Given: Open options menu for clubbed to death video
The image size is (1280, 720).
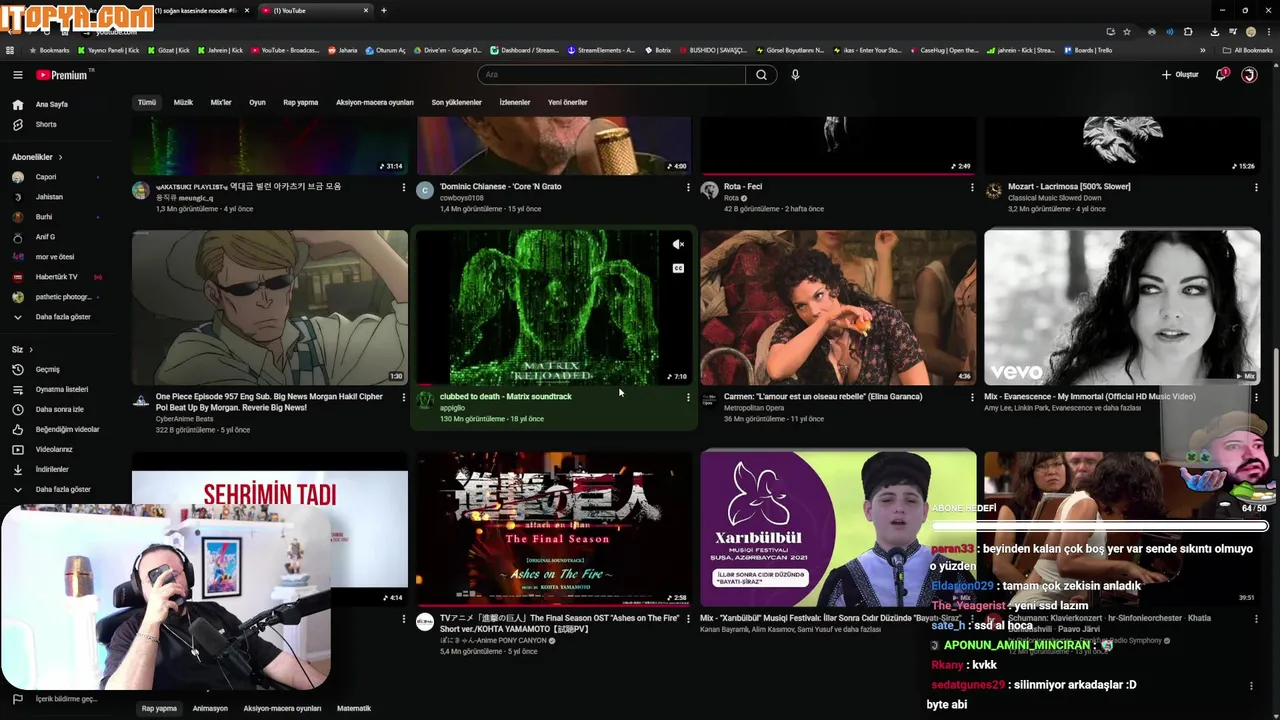Looking at the screenshot, I should coord(688,397).
